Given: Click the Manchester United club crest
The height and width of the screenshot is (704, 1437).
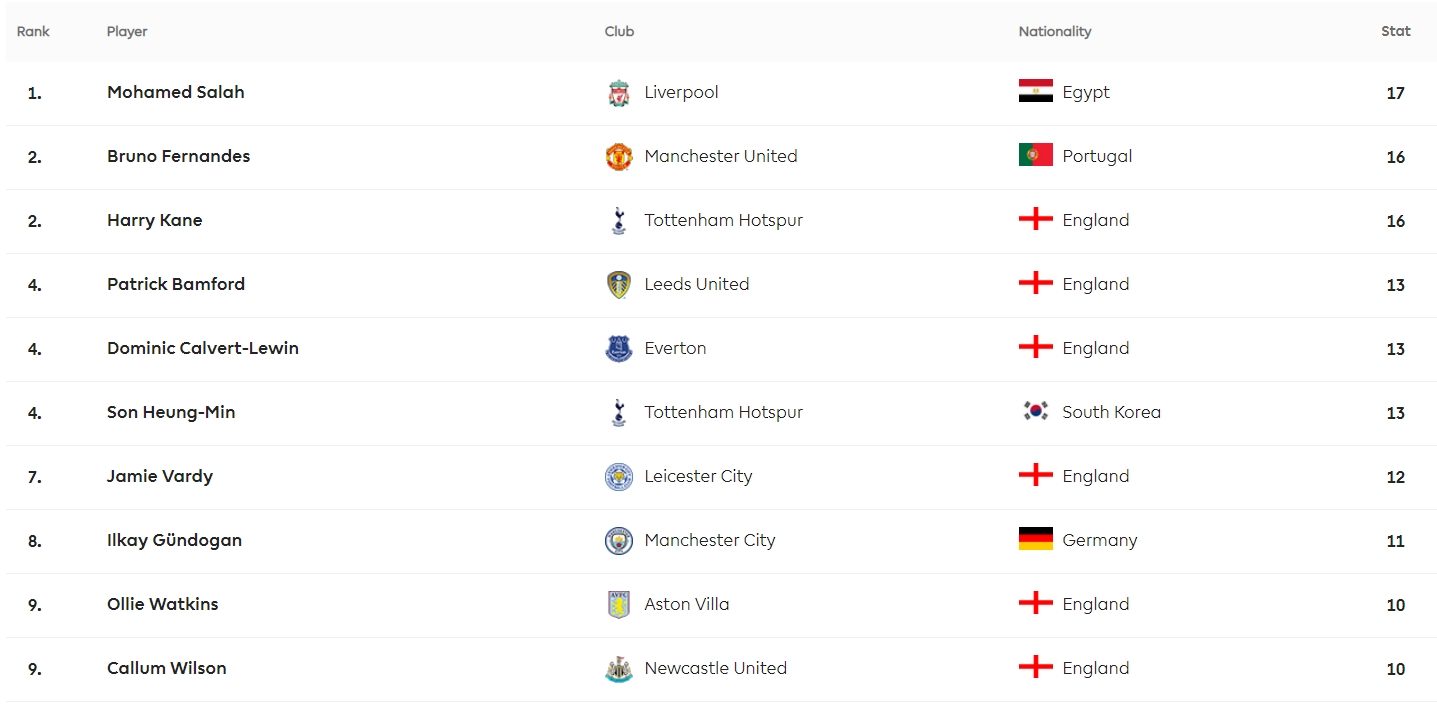Looking at the screenshot, I should [x=619, y=157].
